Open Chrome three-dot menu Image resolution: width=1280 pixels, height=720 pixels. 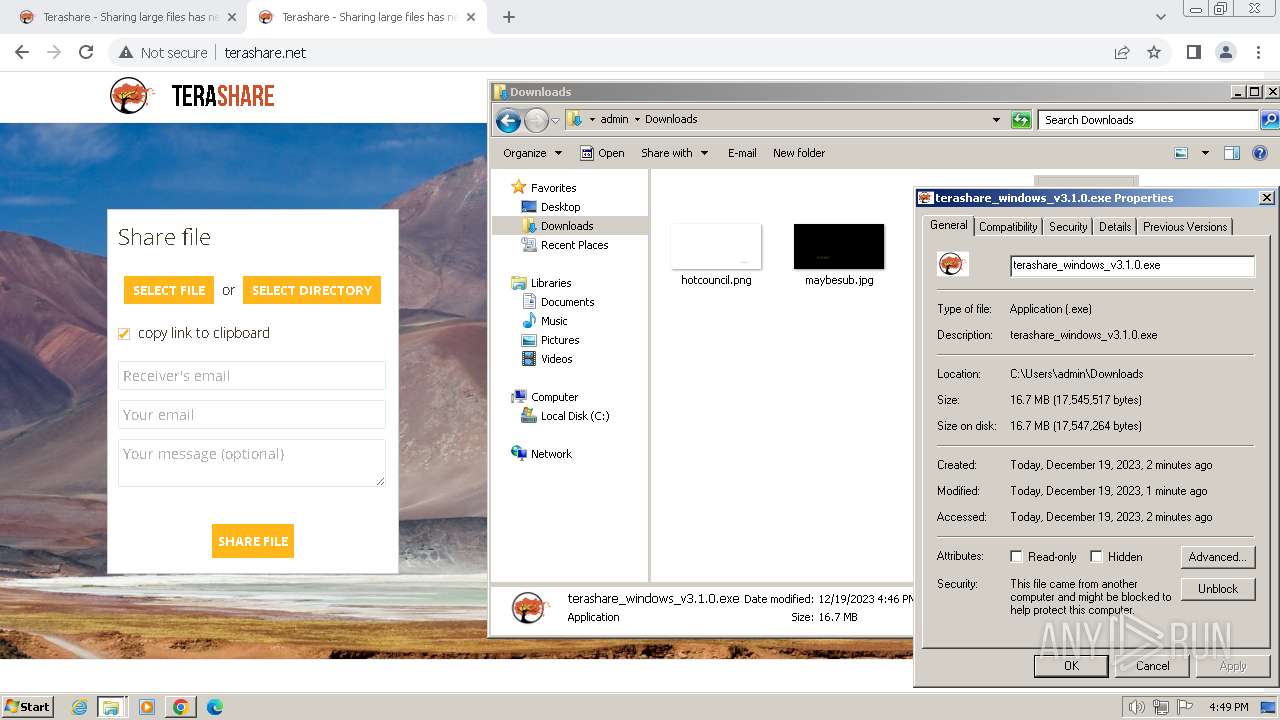1256,52
